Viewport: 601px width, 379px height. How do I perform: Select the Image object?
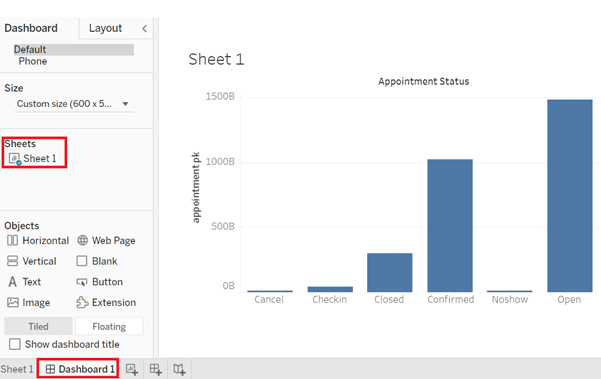(x=28, y=303)
